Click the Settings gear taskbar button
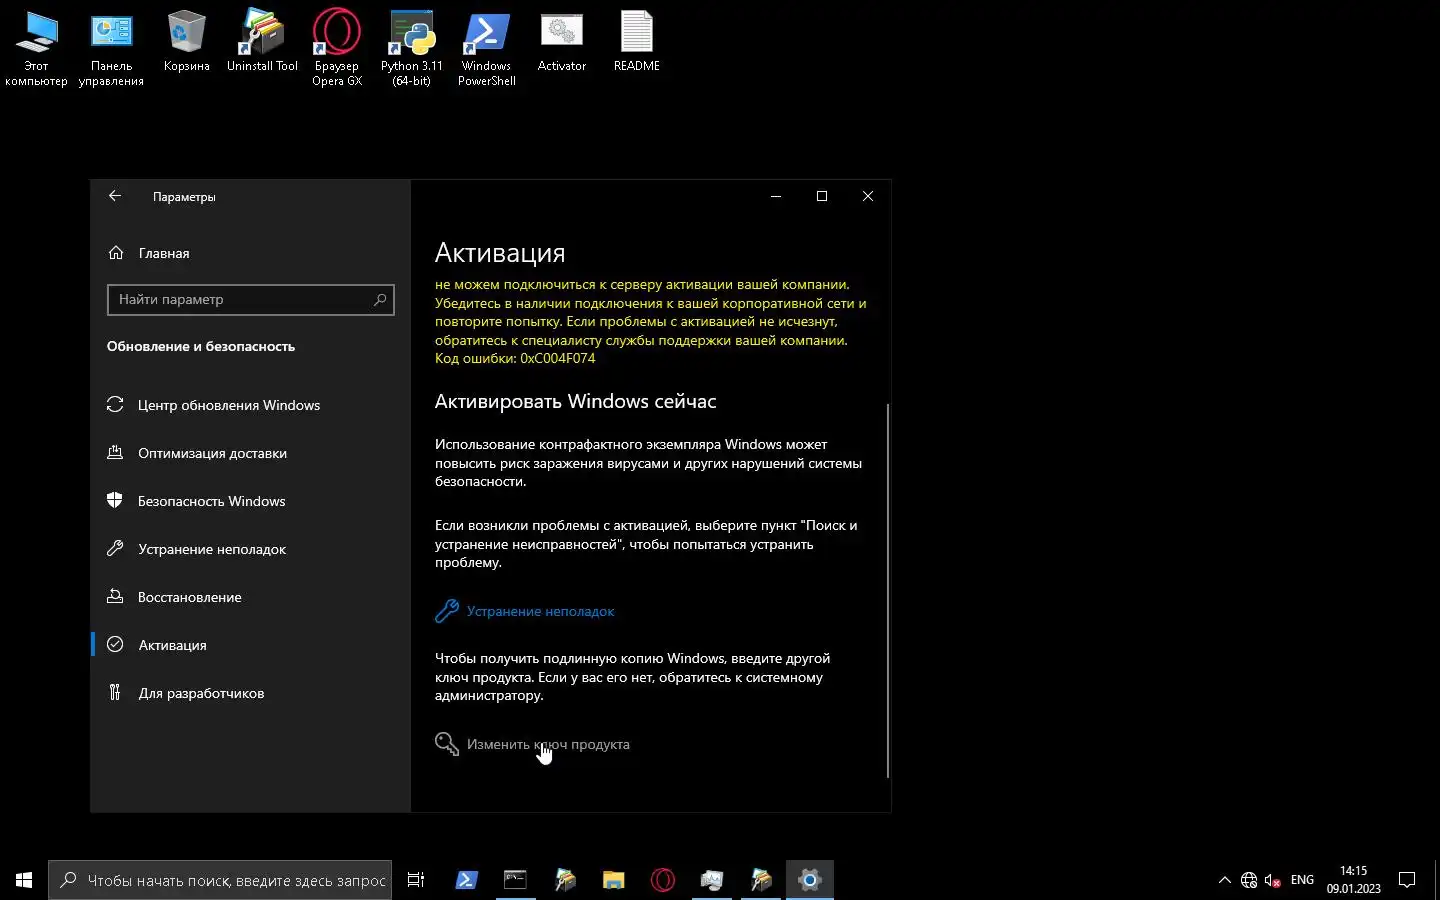 coord(810,880)
